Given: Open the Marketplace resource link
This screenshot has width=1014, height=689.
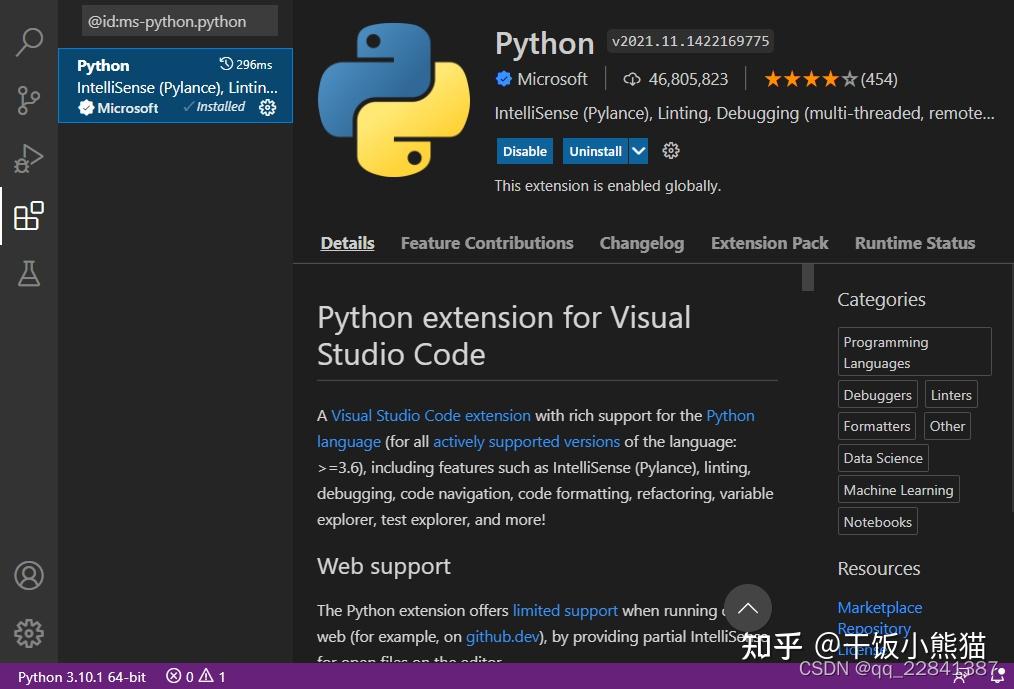Looking at the screenshot, I should [x=879, y=607].
